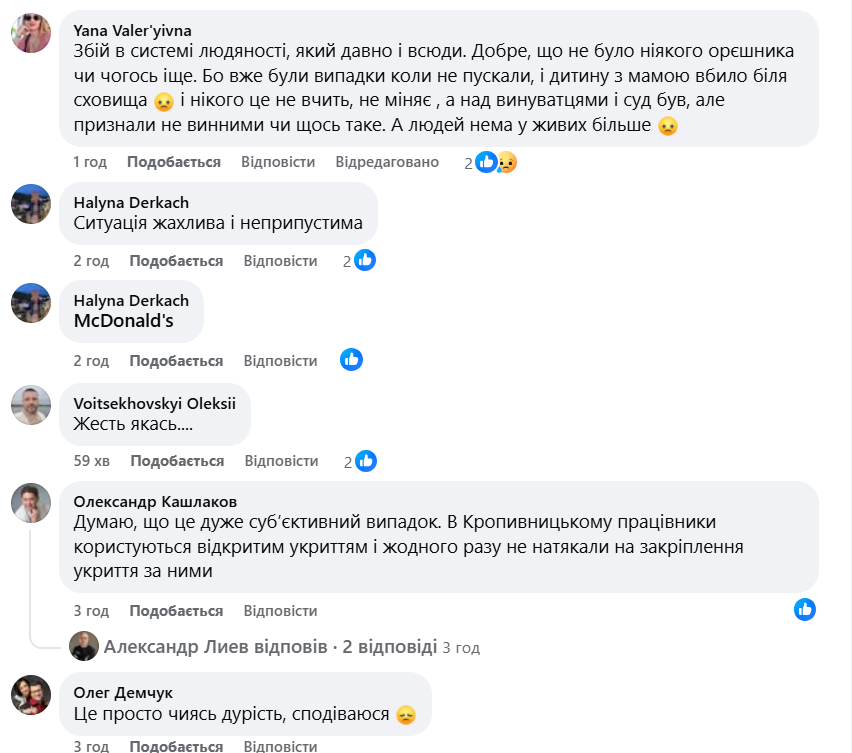
Task: Show edit history via Відредаговано
Action: click(x=387, y=162)
